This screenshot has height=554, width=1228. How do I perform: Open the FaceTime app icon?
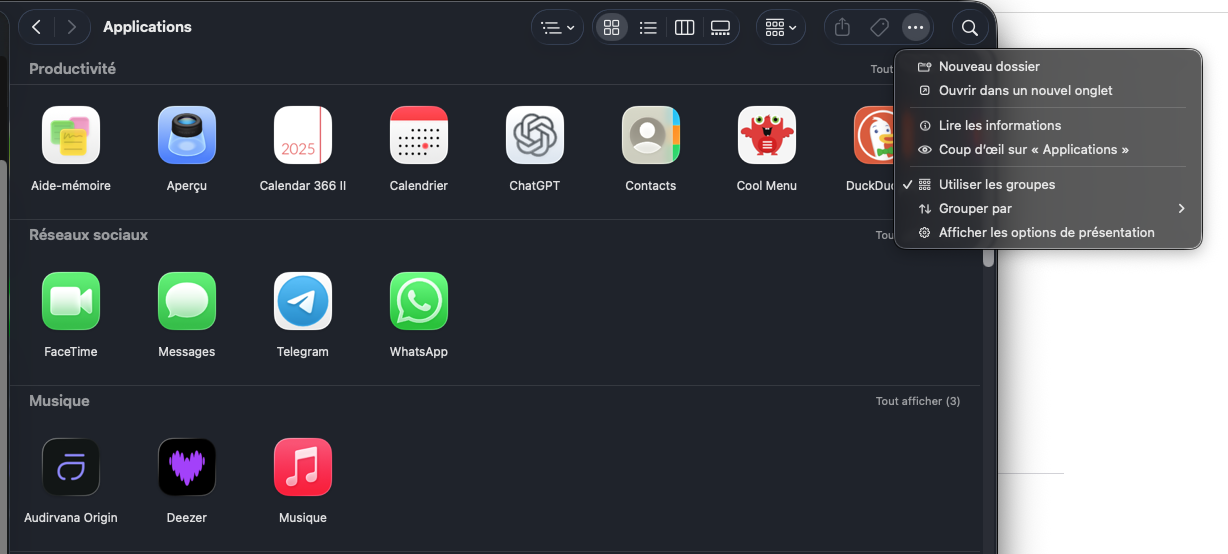pos(71,301)
